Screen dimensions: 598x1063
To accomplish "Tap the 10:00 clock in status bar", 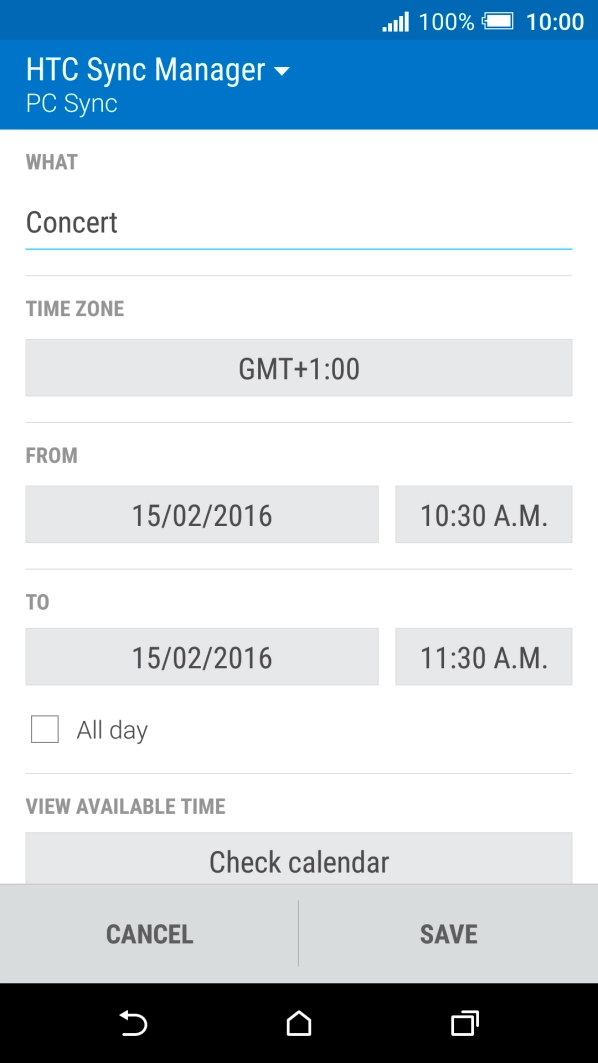I will coord(555,22).
